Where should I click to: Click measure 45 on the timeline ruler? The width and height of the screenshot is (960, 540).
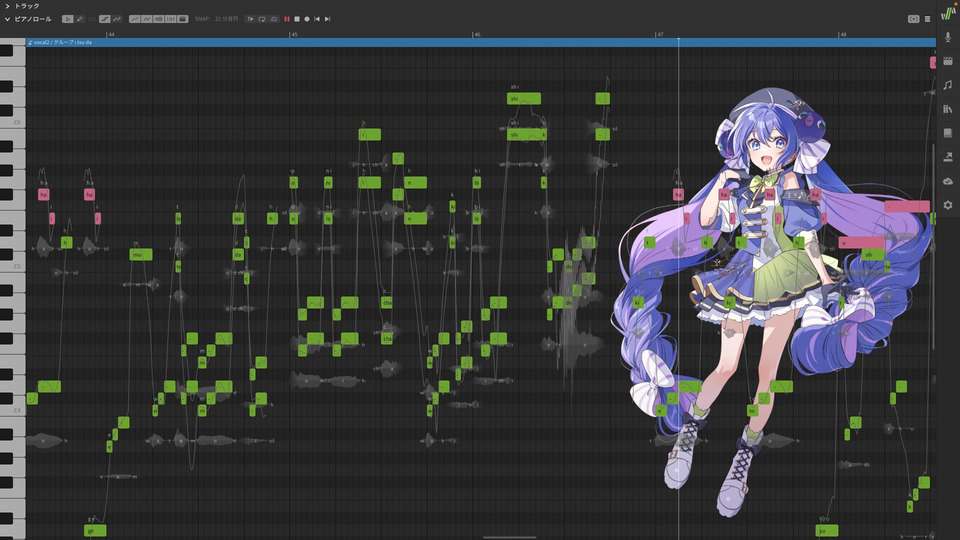[293, 34]
